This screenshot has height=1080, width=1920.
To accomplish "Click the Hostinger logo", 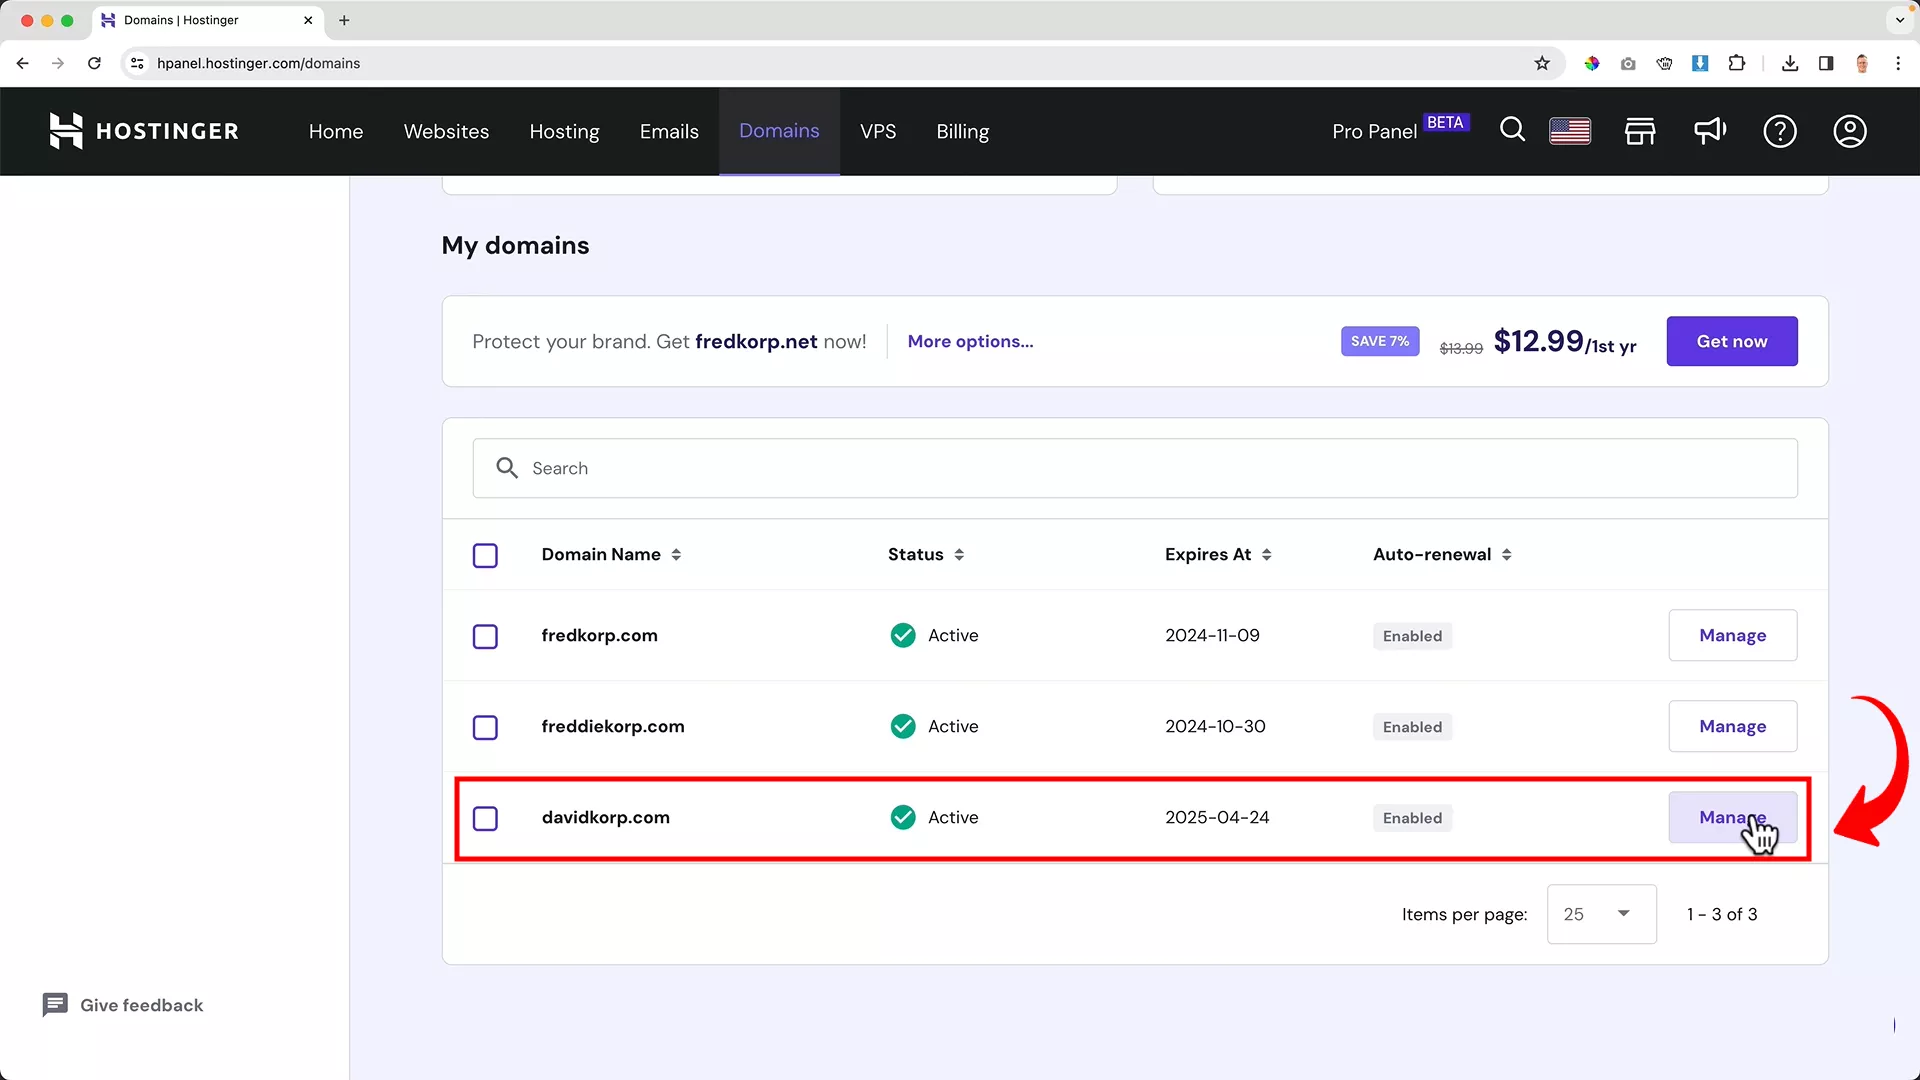I will (144, 131).
